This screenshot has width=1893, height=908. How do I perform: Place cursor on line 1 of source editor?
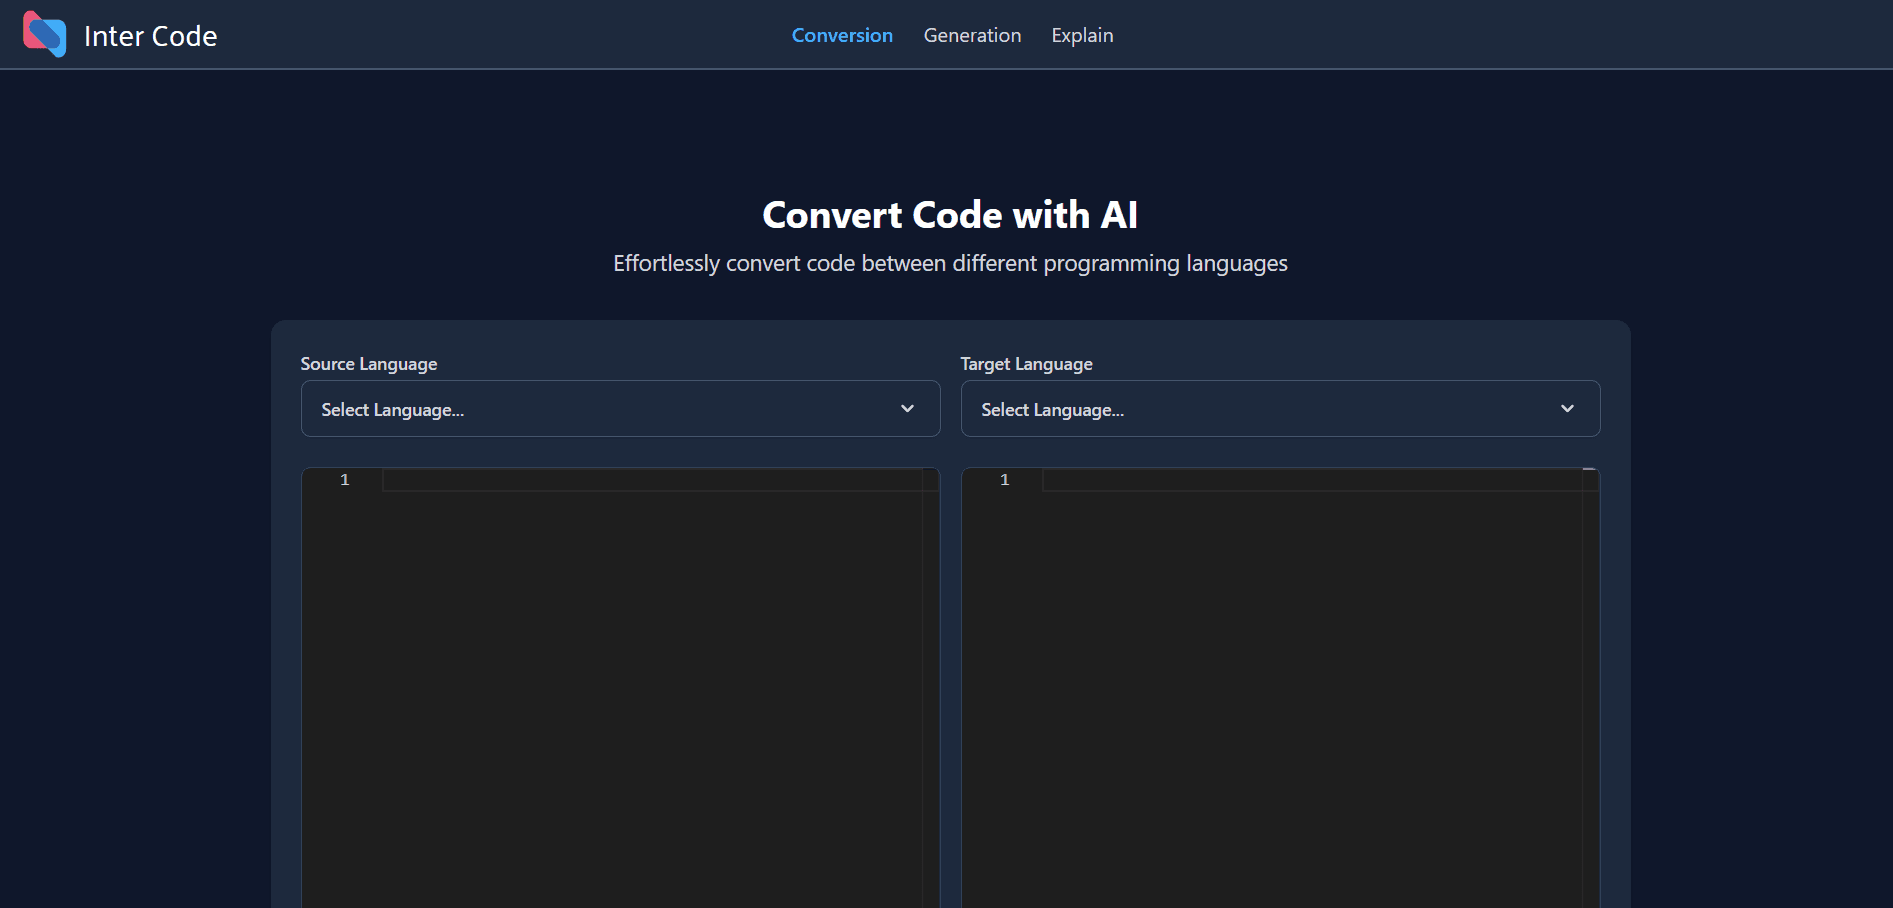(x=650, y=480)
